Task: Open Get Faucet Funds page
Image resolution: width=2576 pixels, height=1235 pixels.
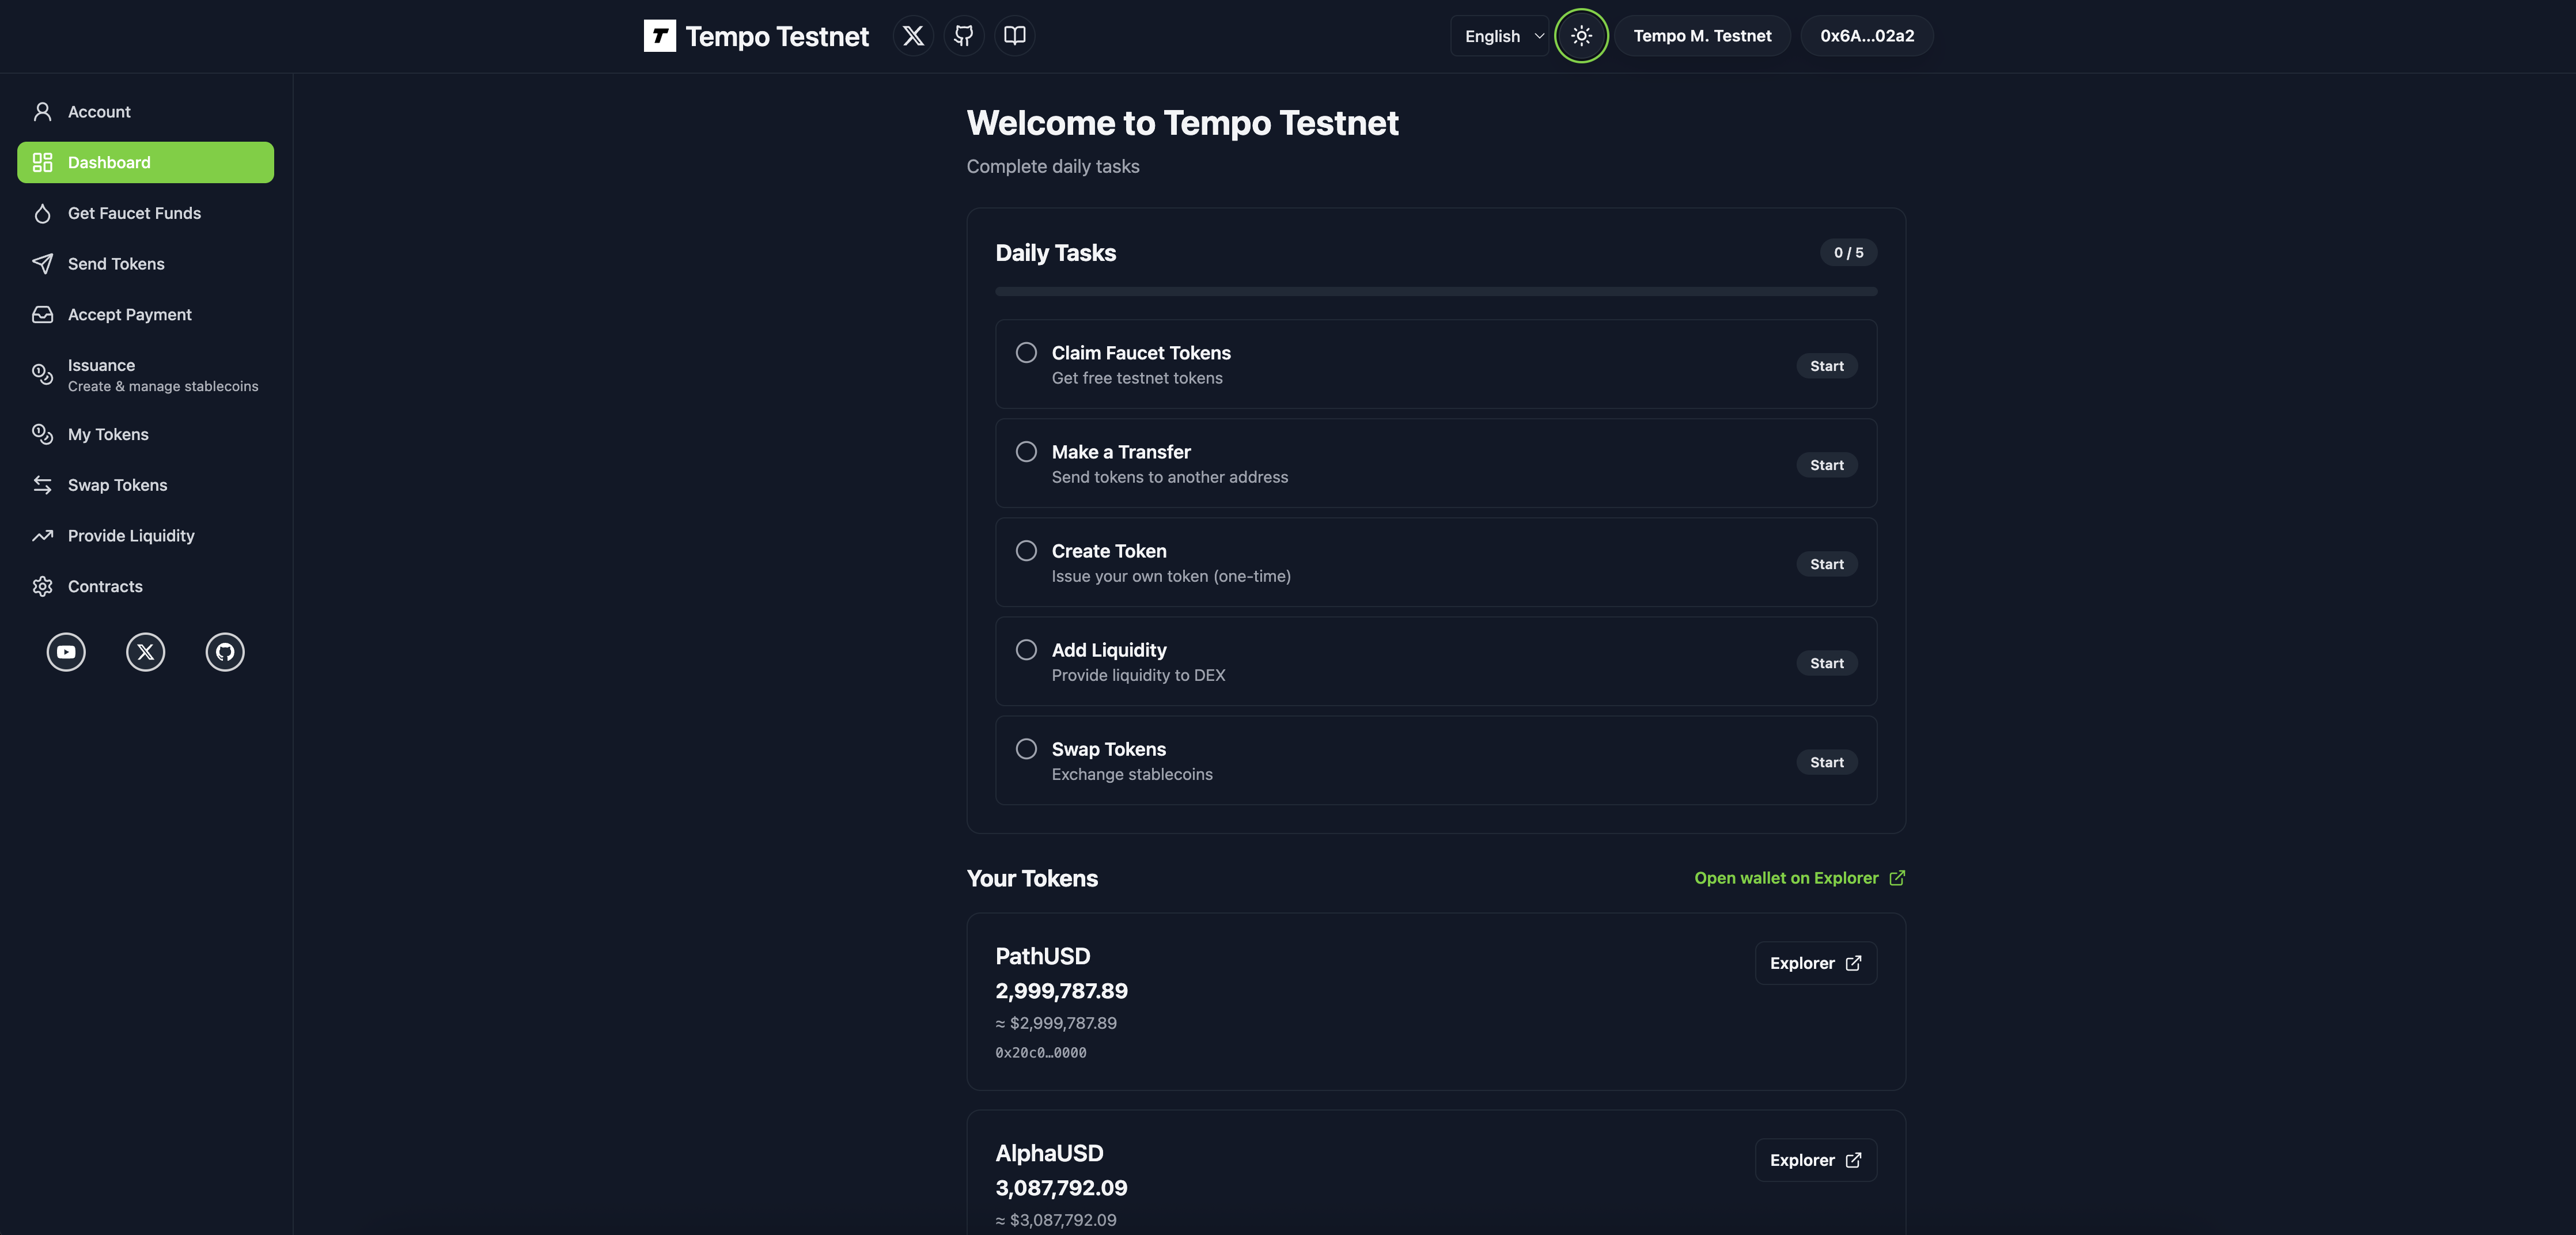Action: pyautogui.click(x=145, y=213)
